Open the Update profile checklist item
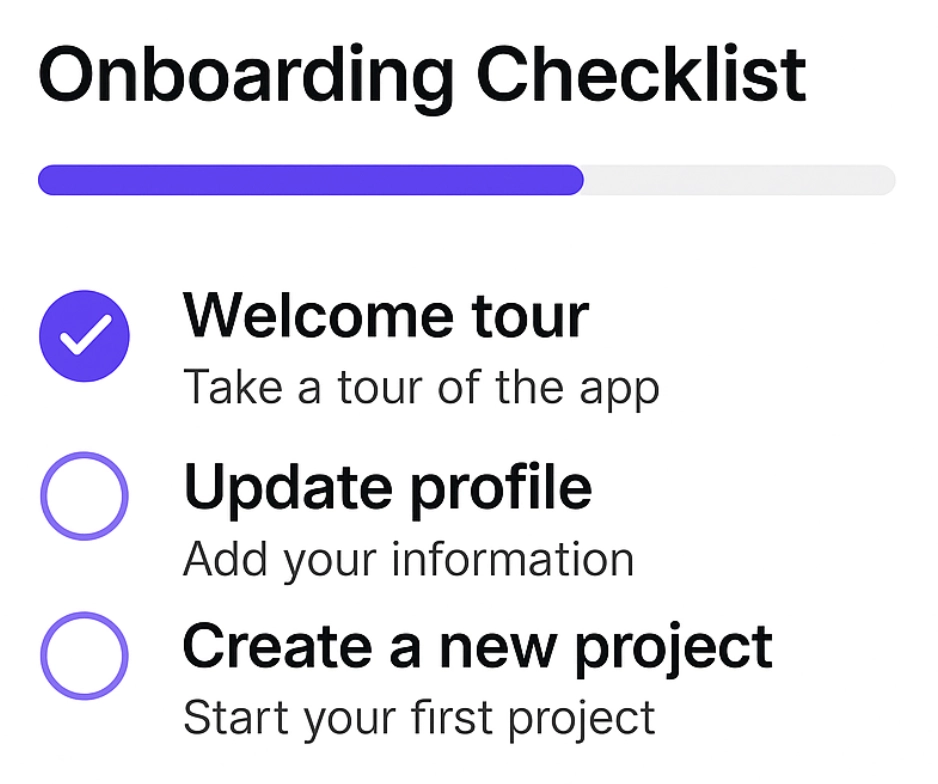Viewport: 938px width, 784px height. (x=387, y=487)
